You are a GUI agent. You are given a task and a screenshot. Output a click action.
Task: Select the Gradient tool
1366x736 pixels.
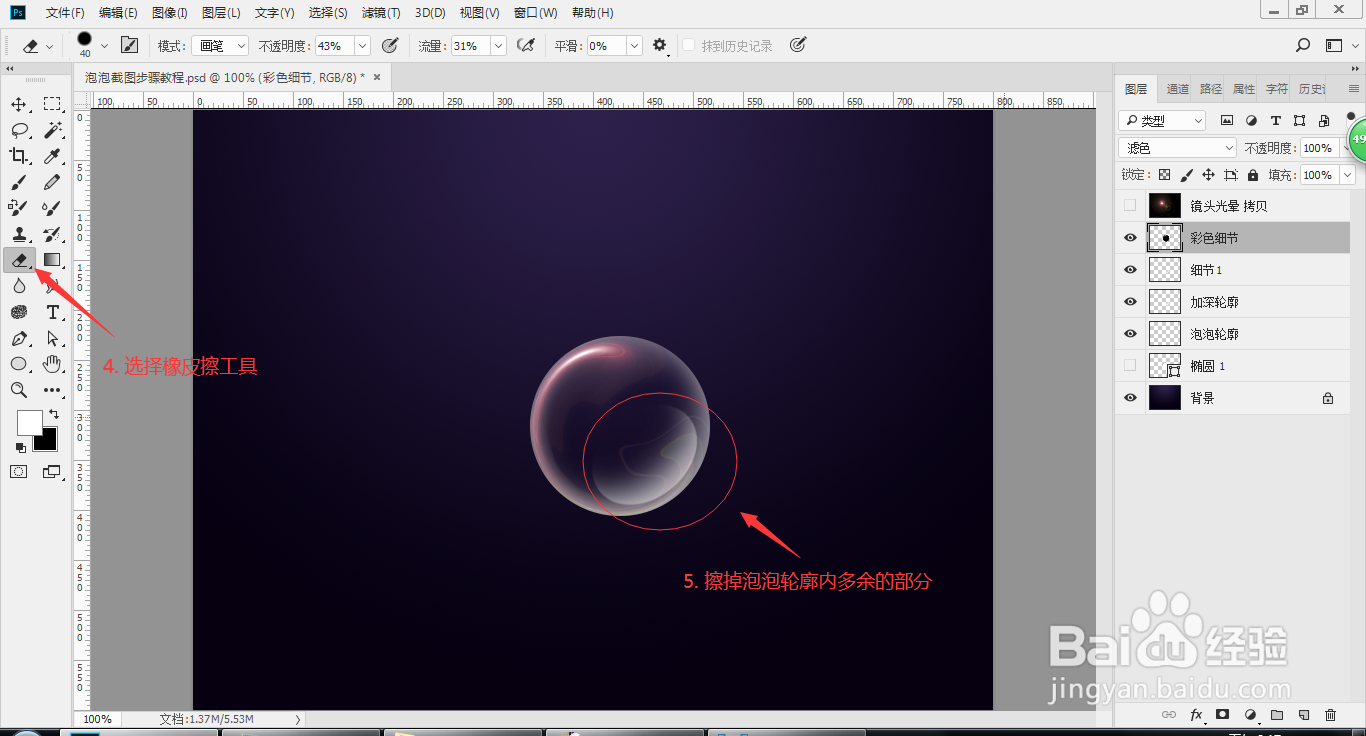pyautogui.click(x=52, y=260)
